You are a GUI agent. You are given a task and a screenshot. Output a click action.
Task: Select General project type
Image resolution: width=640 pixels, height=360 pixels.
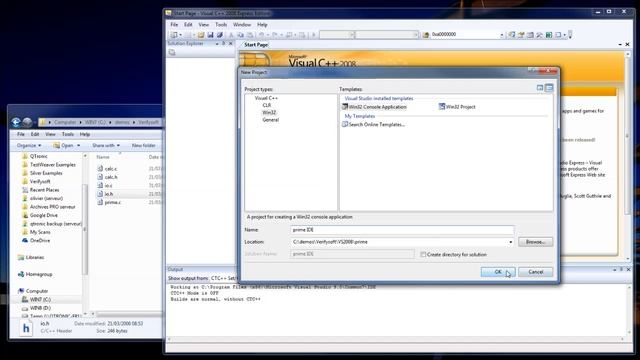271,120
